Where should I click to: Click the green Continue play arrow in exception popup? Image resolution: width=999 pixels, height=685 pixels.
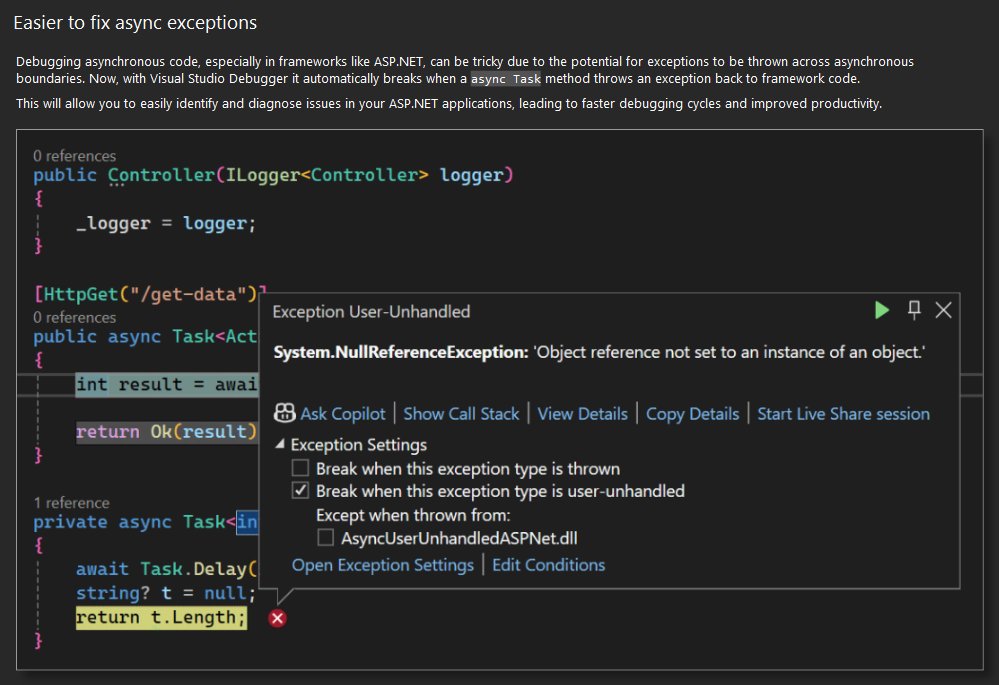882,310
